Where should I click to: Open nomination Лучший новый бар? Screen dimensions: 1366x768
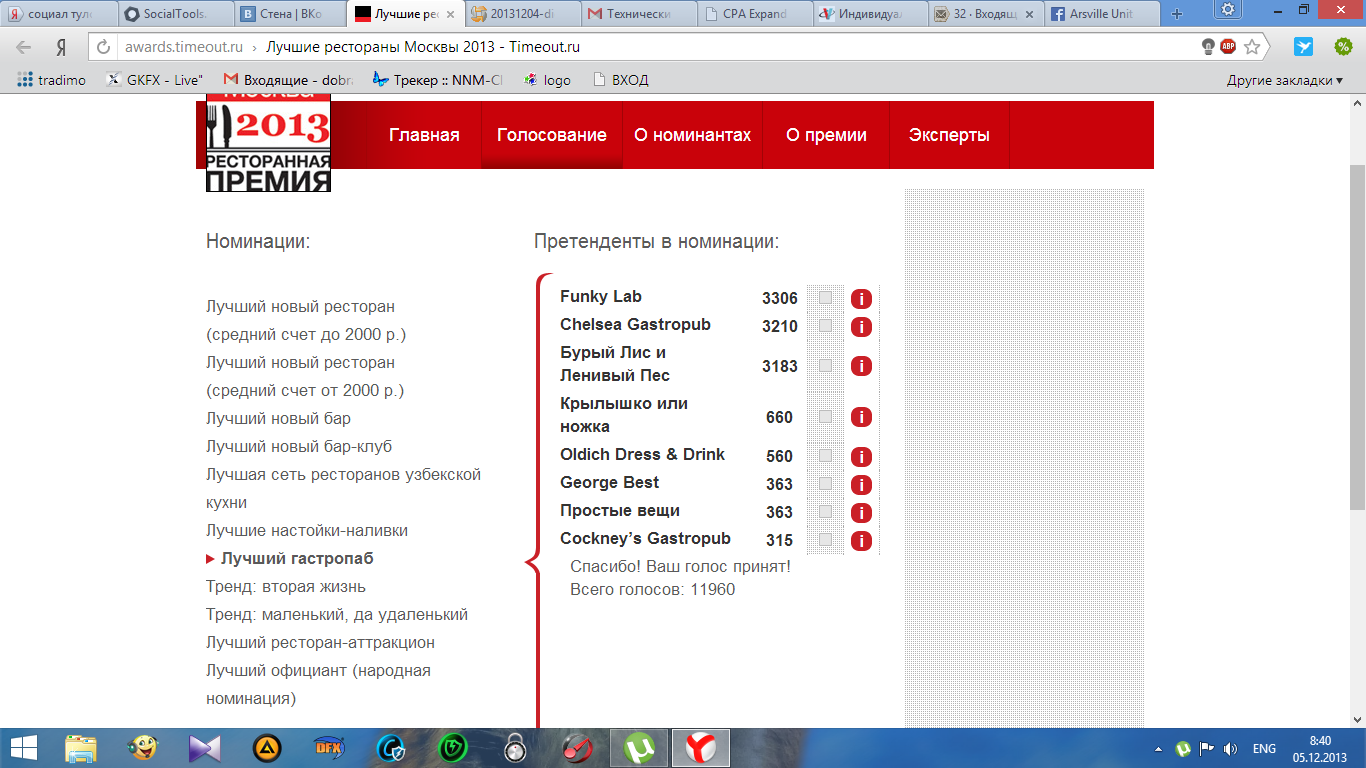pos(278,418)
